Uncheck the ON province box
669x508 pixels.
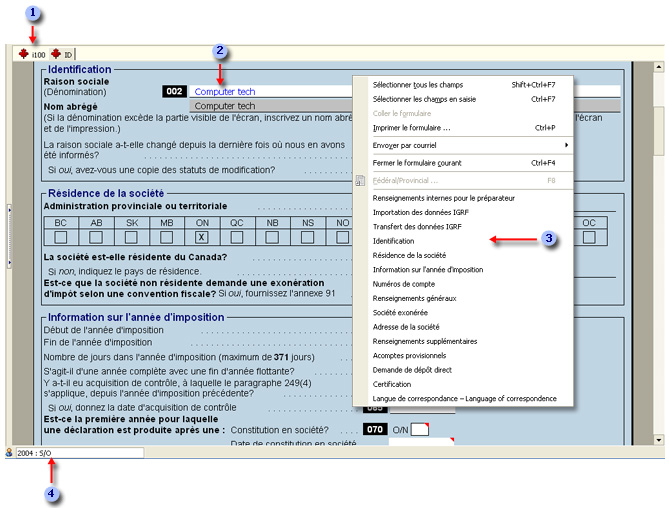point(202,237)
